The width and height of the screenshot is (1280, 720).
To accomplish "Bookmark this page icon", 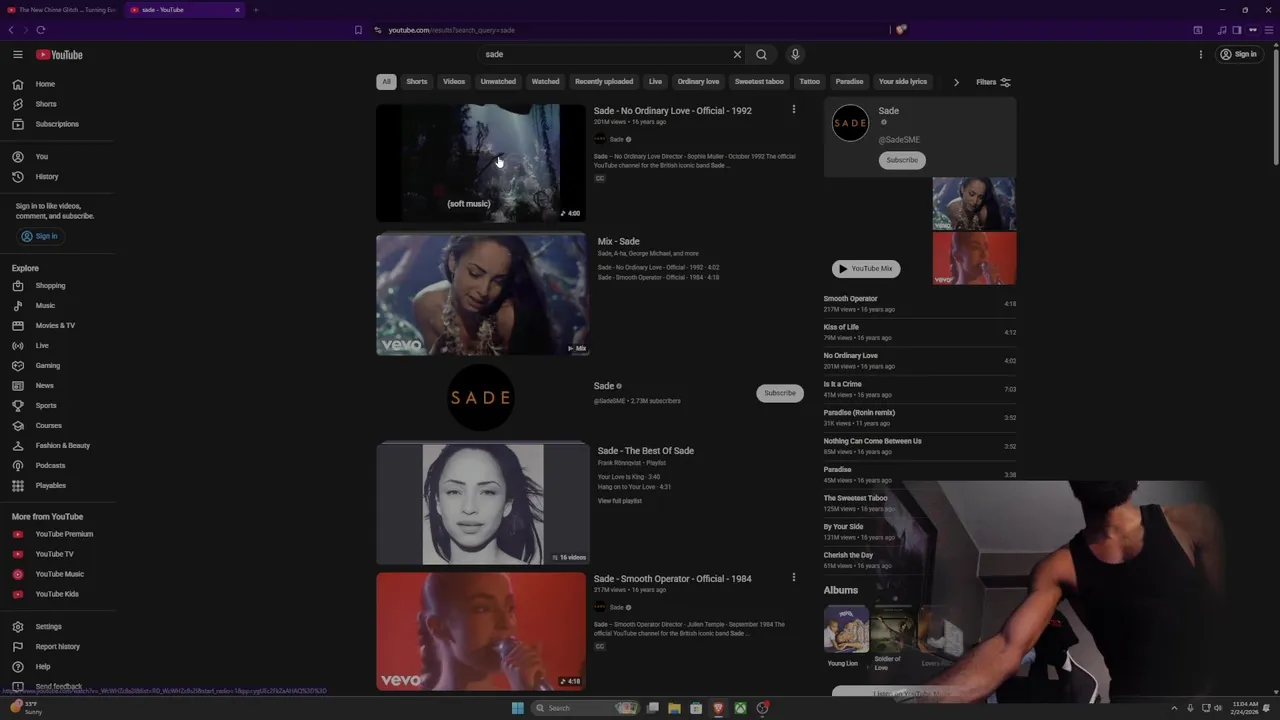I will point(358,30).
